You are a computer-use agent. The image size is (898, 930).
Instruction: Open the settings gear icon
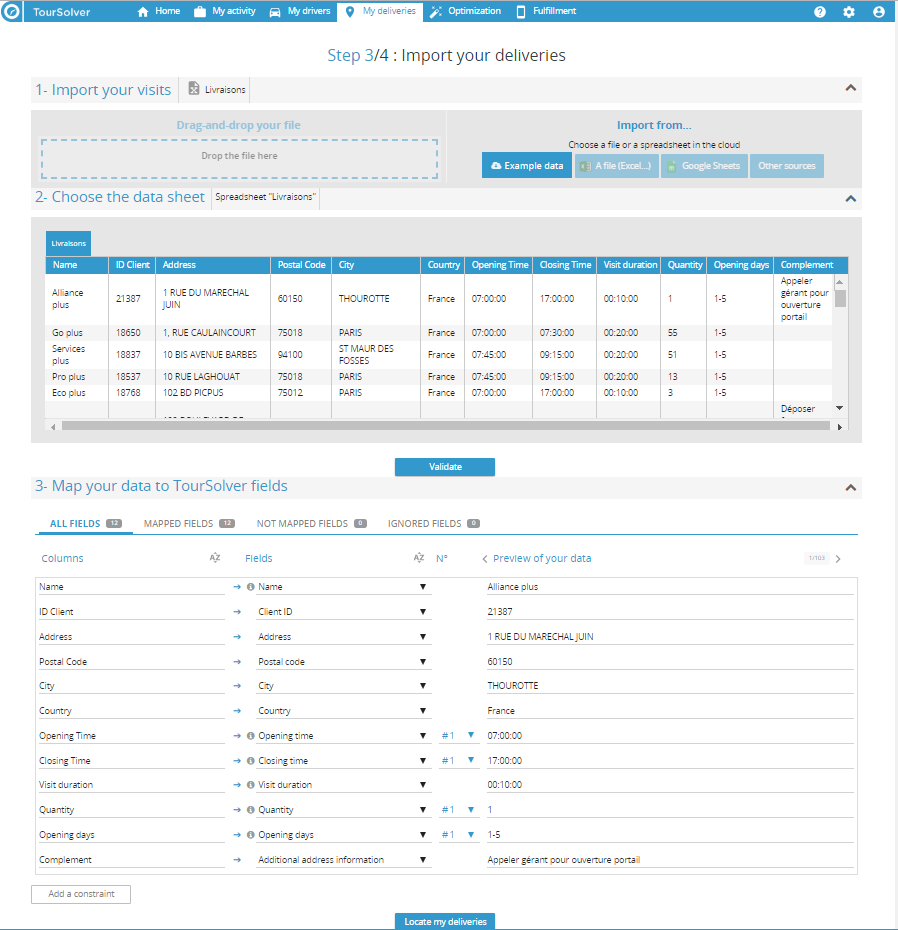tap(849, 12)
